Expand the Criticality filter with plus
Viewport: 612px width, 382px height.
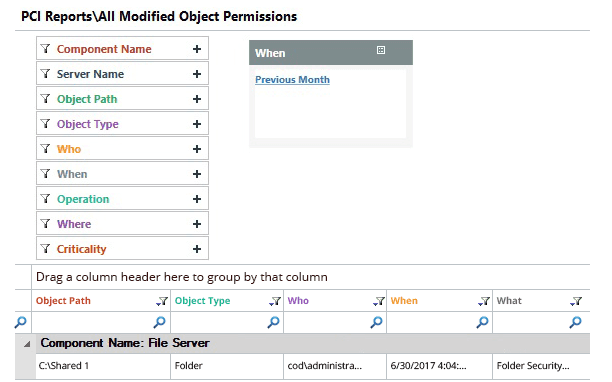click(197, 249)
